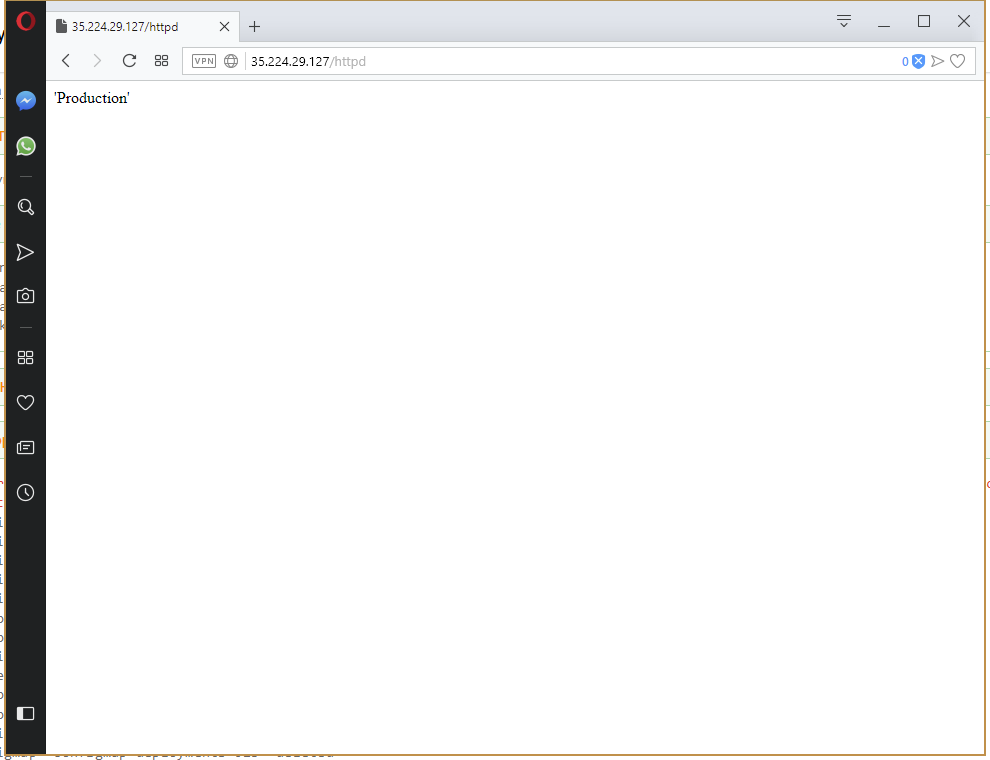Select the 35.224.29.127/httpd tab
This screenshot has width=990, height=760.
(130, 27)
